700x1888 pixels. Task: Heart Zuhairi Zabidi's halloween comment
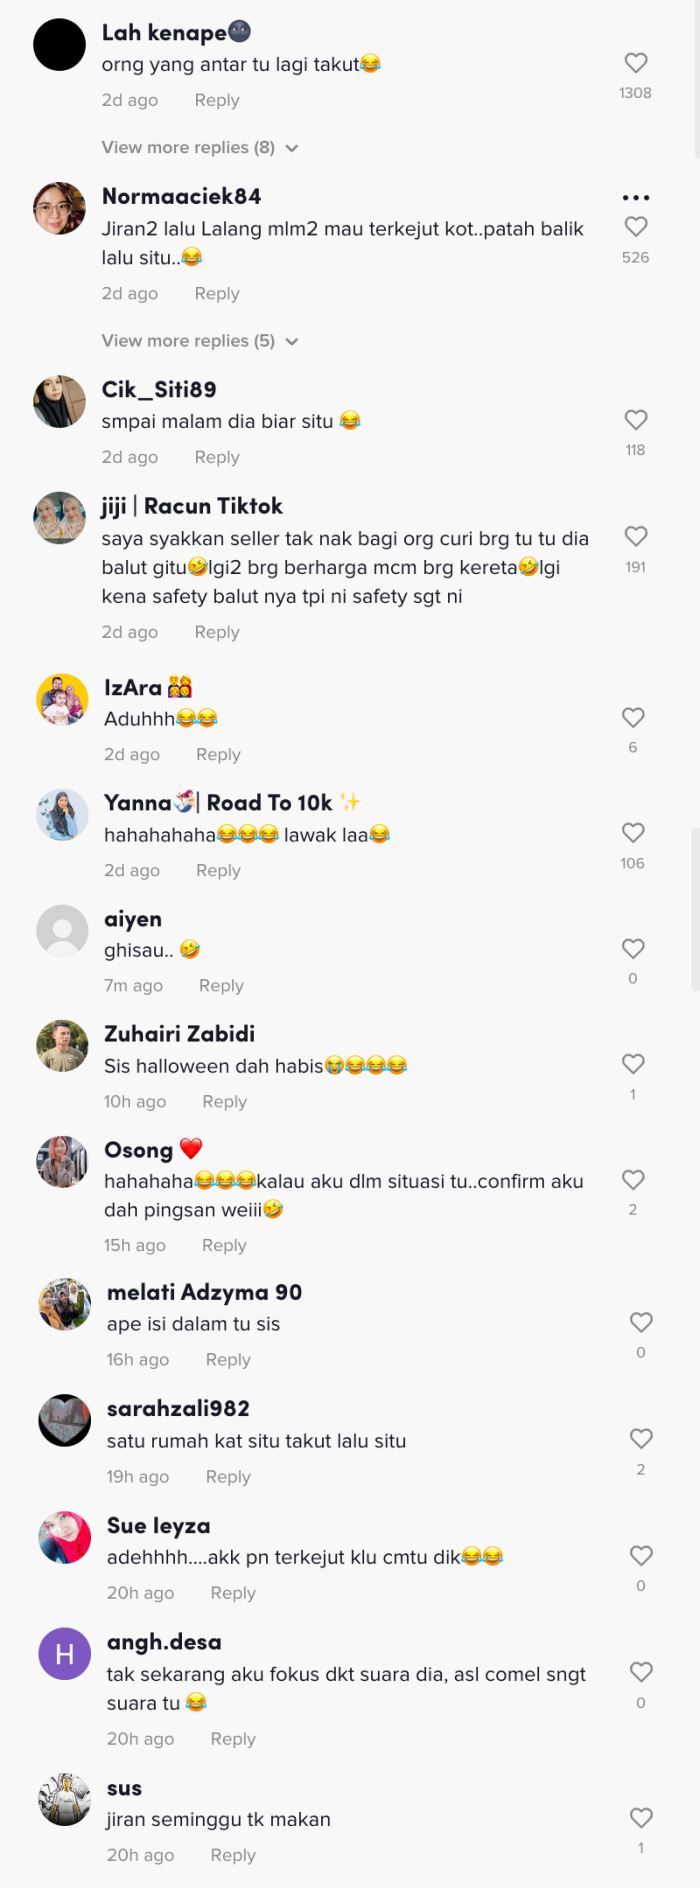point(632,1063)
